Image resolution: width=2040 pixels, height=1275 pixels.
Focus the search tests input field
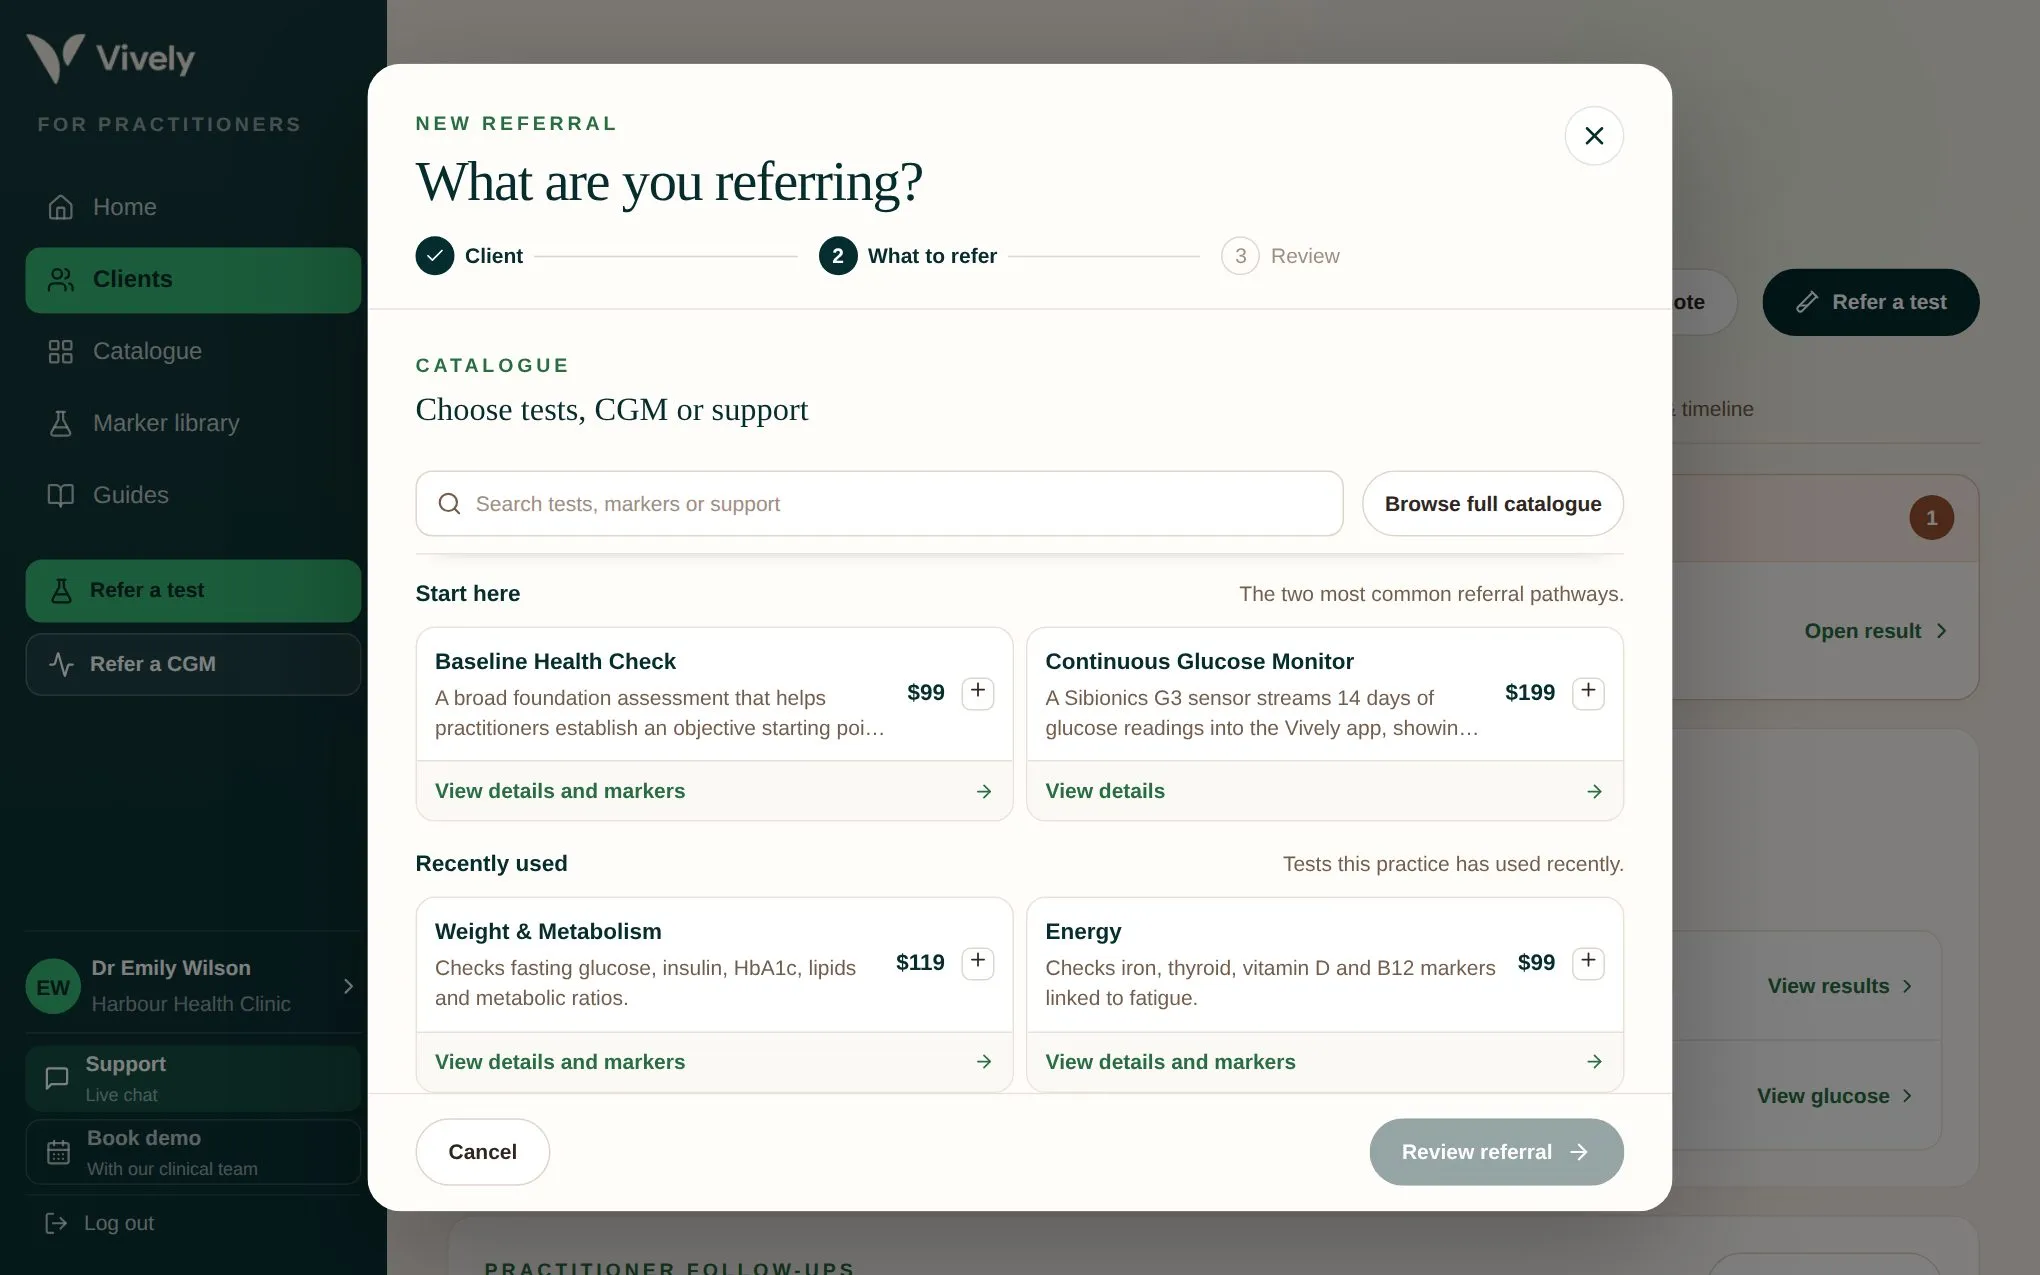(879, 504)
